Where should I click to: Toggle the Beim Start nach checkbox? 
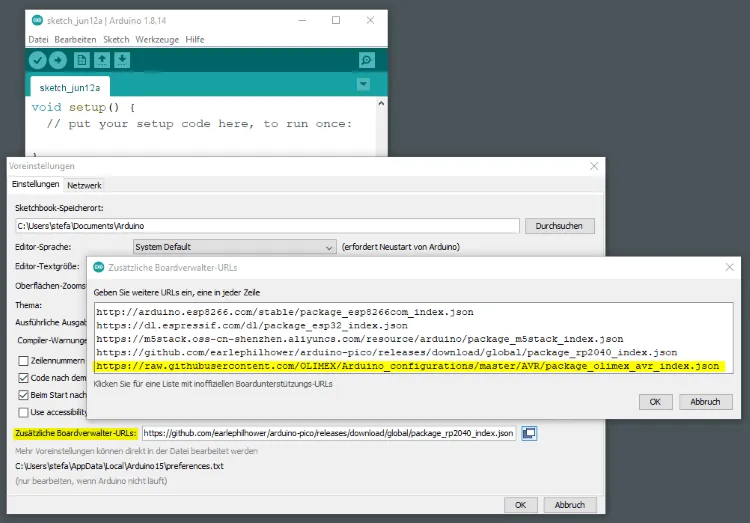click(x=23, y=395)
